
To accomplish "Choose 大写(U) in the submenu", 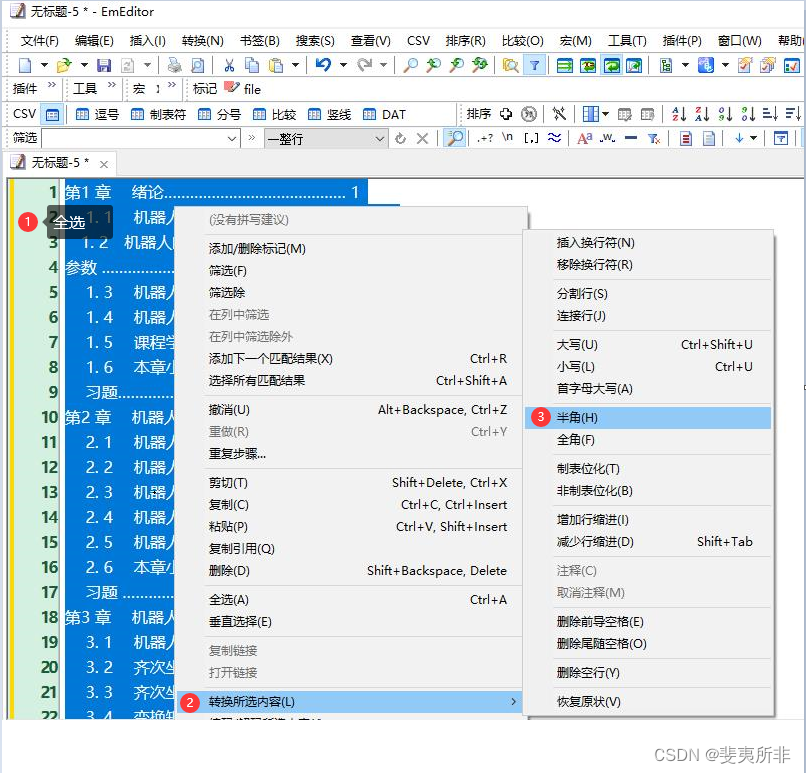I will pos(648,345).
